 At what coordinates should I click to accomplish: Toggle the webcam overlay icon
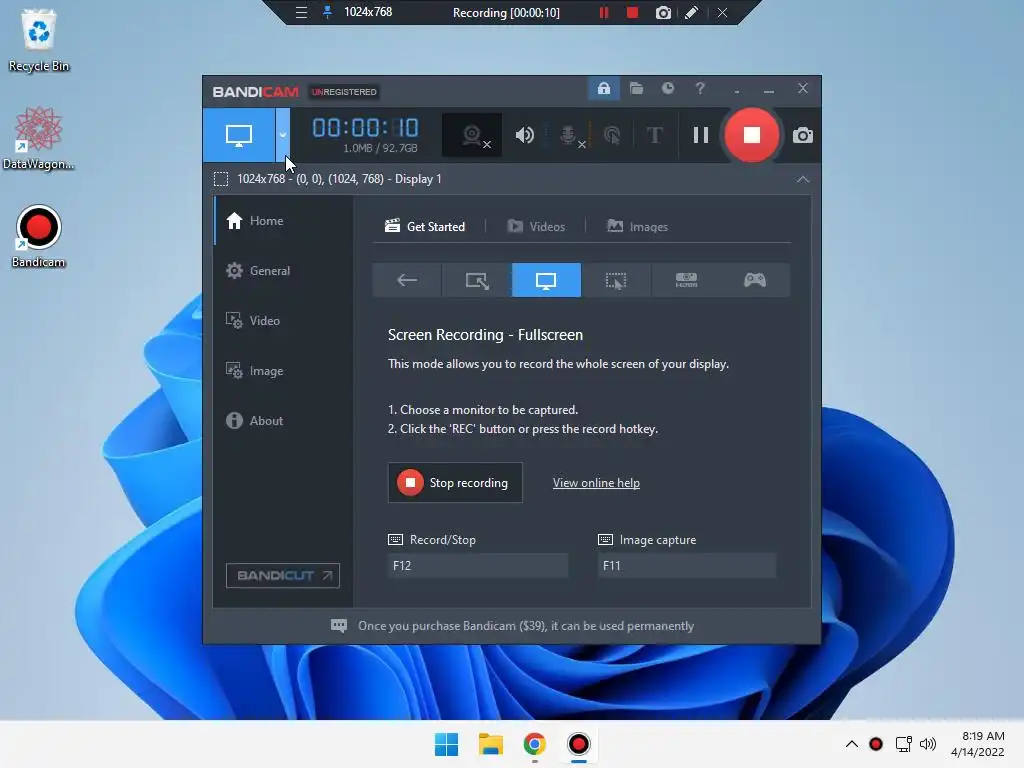(x=472, y=135)
